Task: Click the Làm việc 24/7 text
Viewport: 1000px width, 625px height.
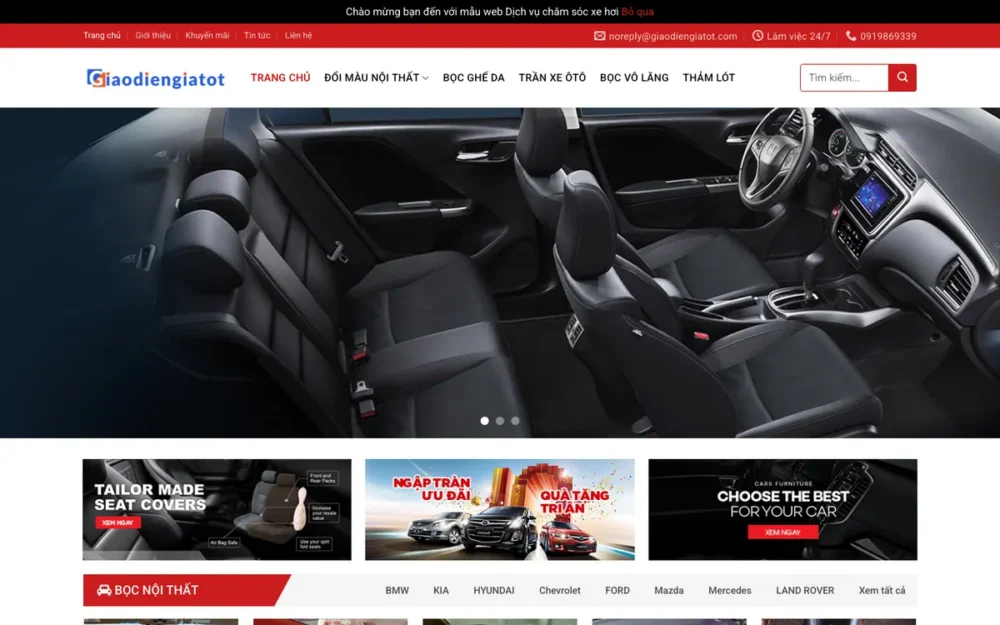Action: (x=798, y=36)
